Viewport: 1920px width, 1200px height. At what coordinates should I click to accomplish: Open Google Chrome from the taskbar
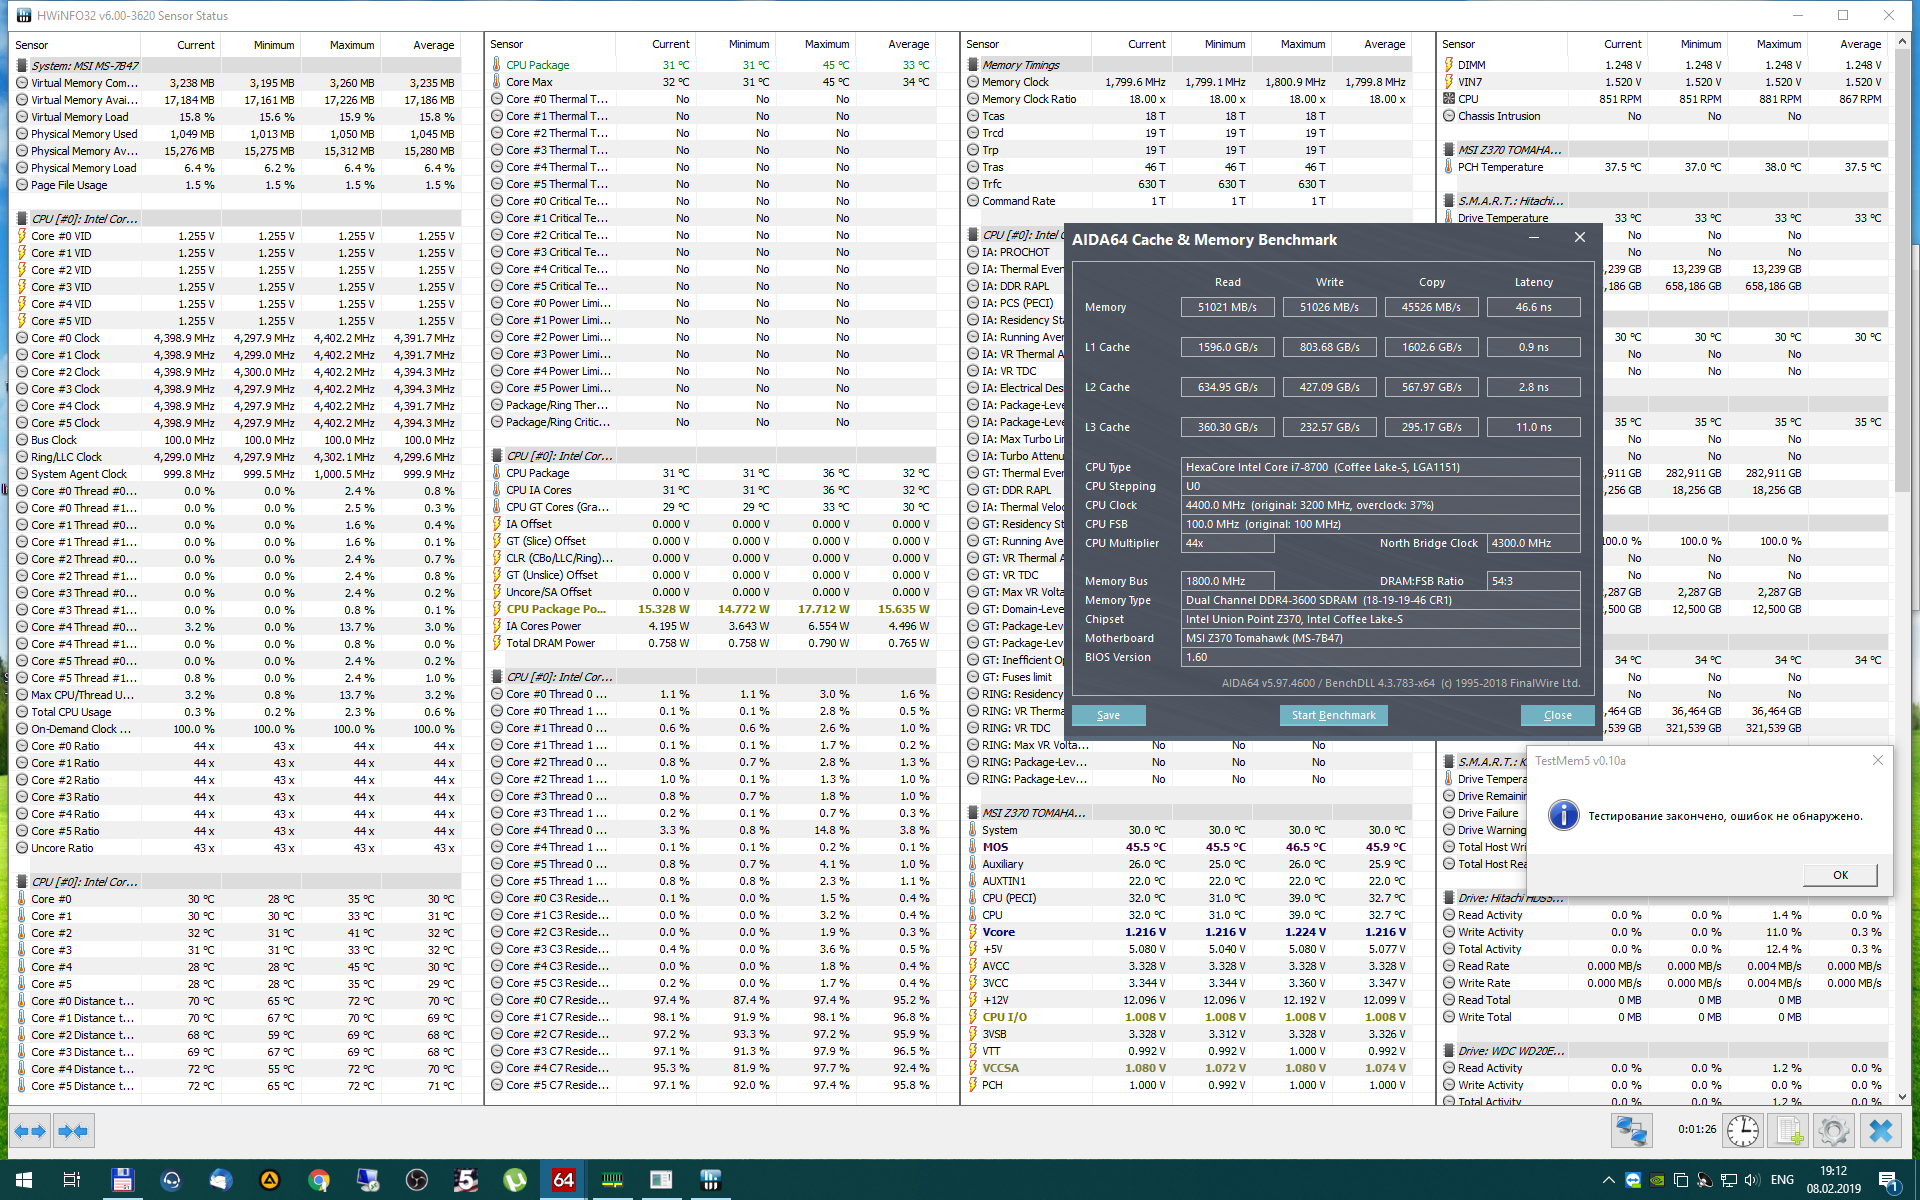(x=319, y=1180)
